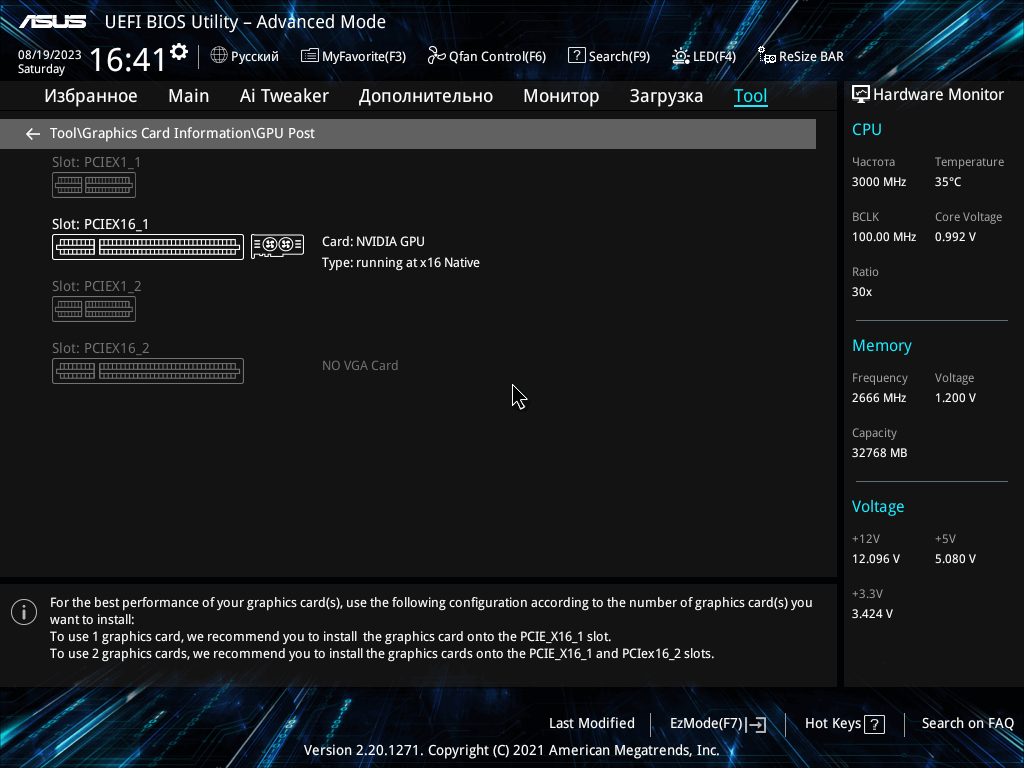Go to the Загрузка tab
Image resolution: width=1024 pixels, height=768 pixels.
[x=666, y=96]
